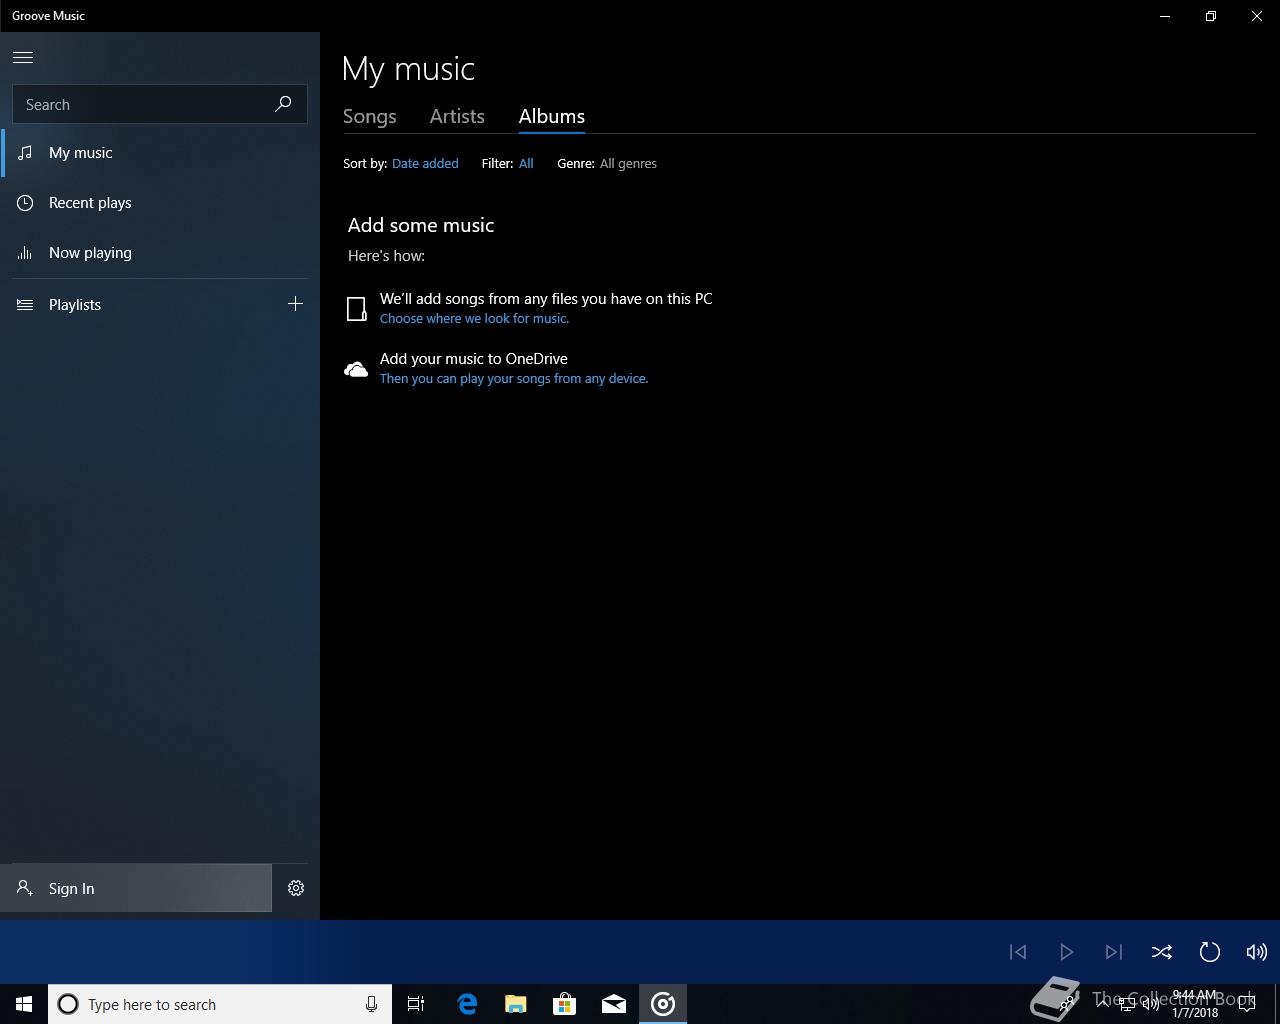The height and width of the screenshot is (1024, 1280).
Task: Open Mail app from the taskbar
Action: click(614, 1004)
